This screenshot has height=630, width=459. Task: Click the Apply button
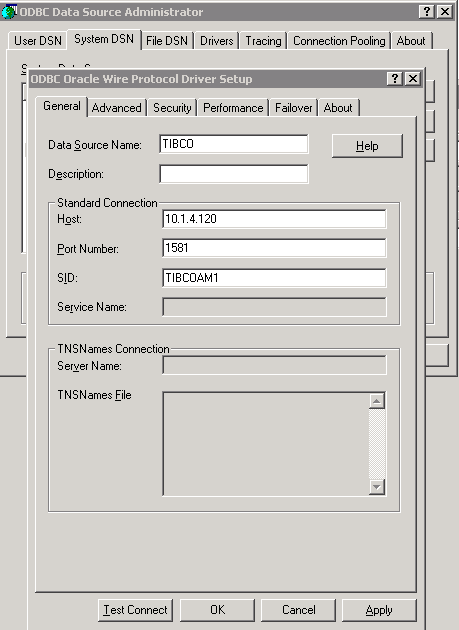(379, 610)
